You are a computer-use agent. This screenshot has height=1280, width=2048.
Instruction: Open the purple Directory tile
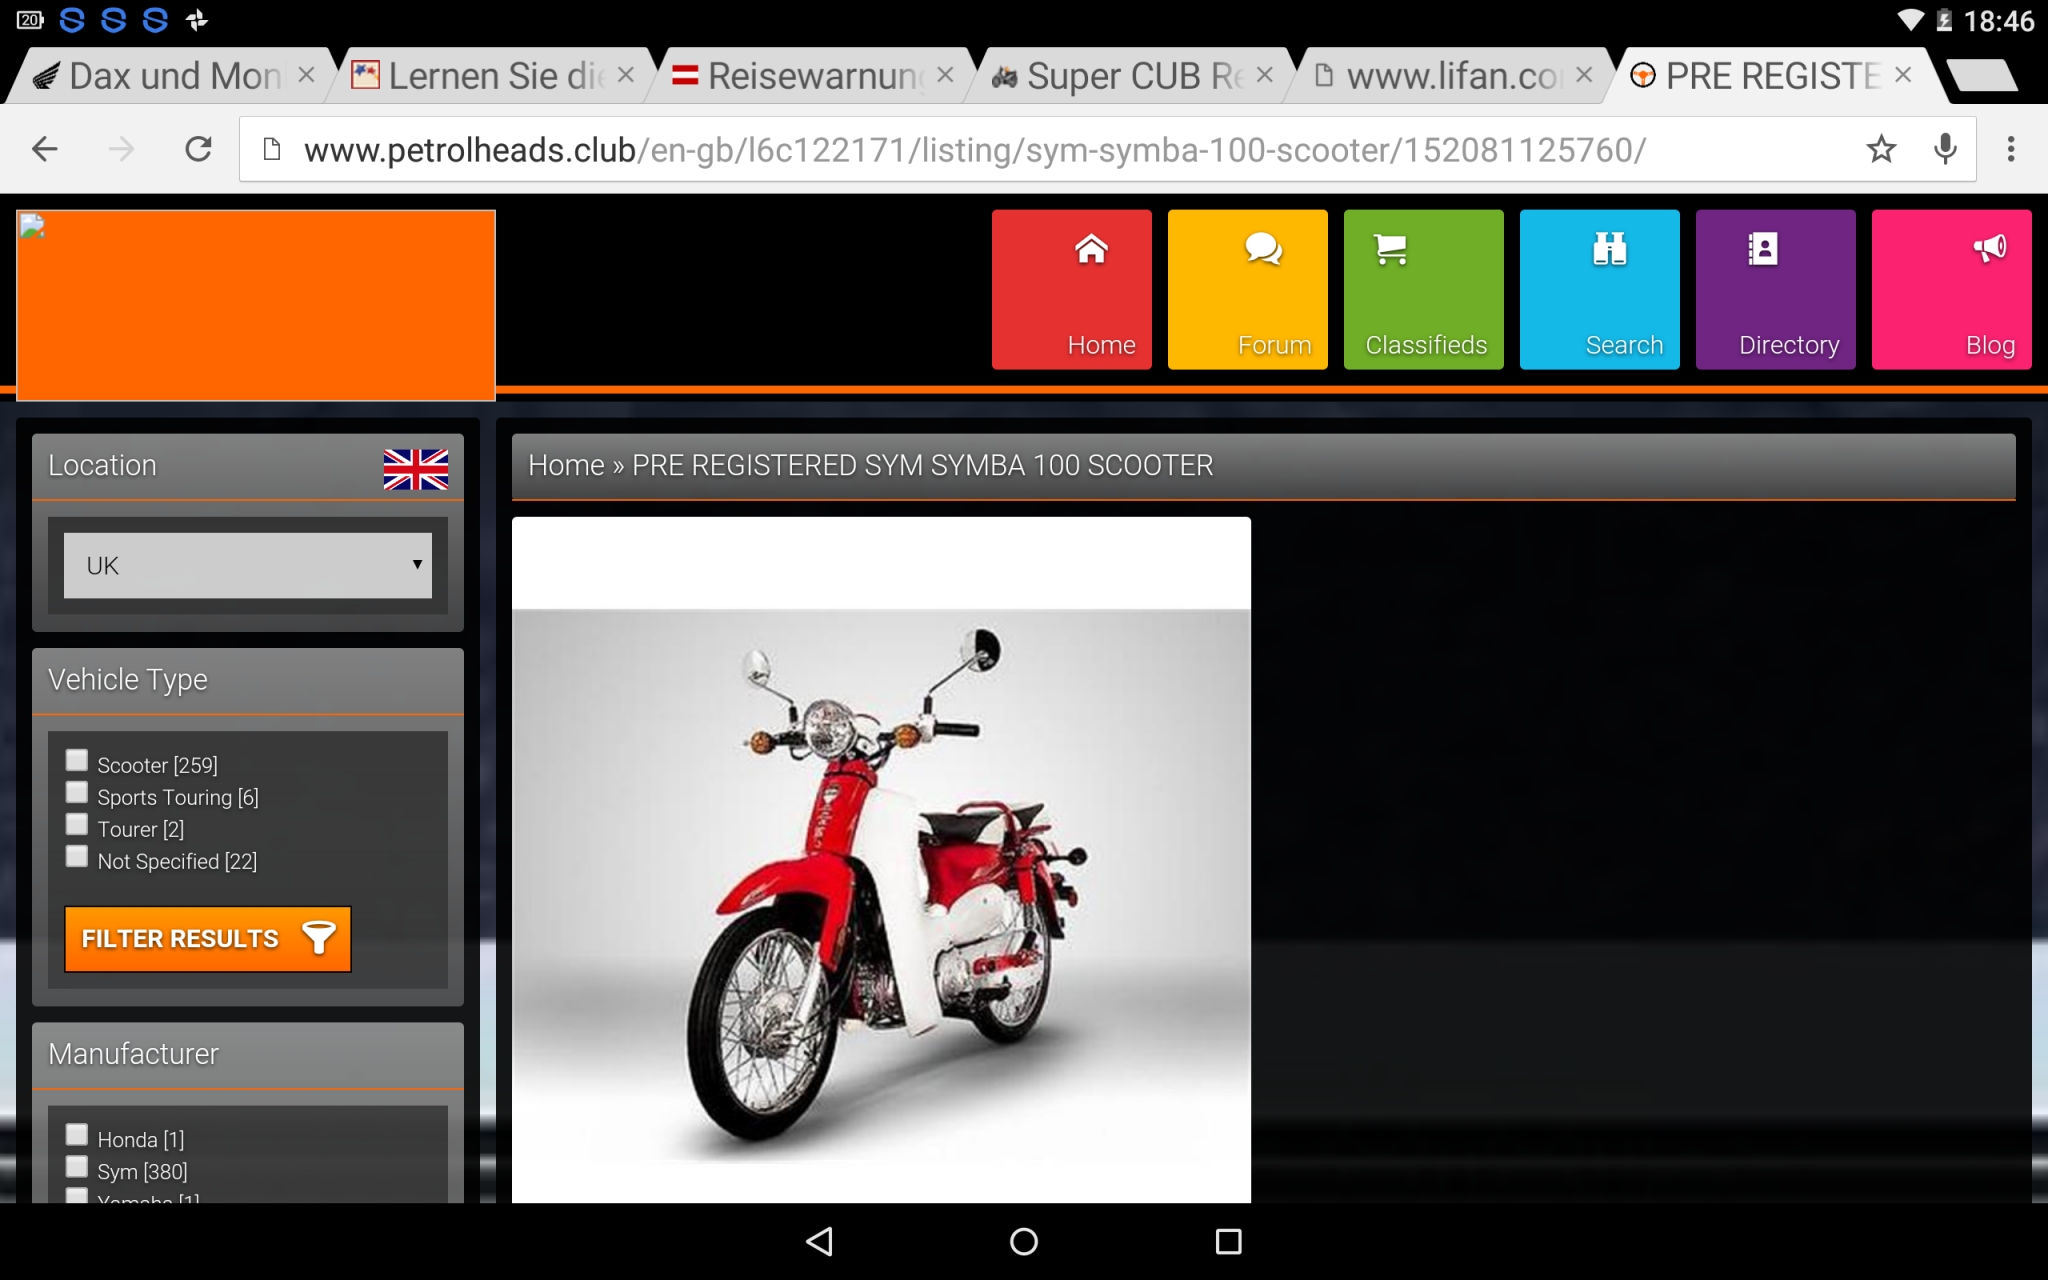point(1775,290)
